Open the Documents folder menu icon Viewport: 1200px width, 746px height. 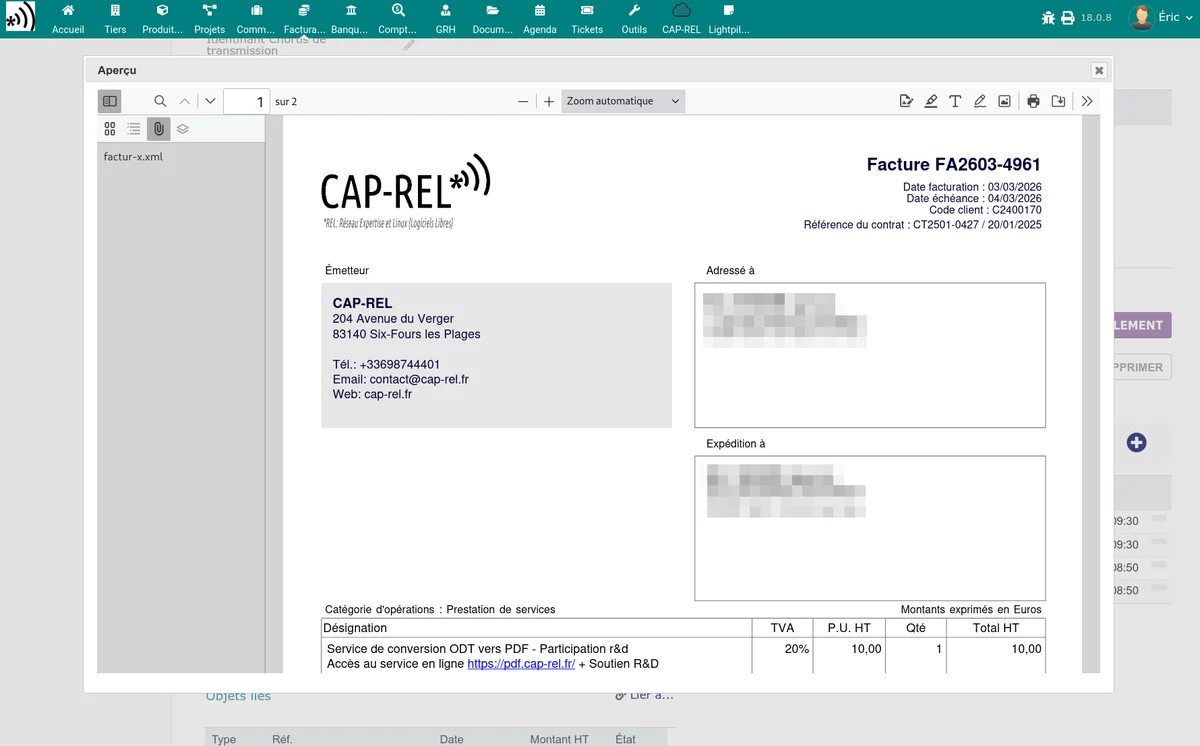coord(492,11)
